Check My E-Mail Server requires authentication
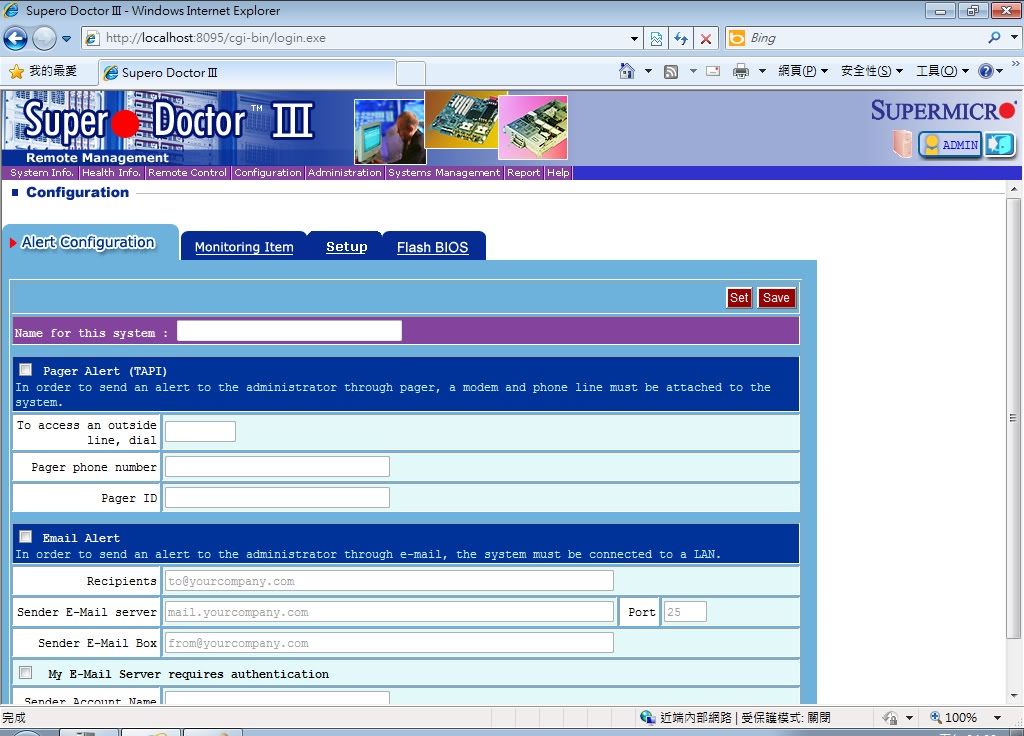 coord(25,673)
